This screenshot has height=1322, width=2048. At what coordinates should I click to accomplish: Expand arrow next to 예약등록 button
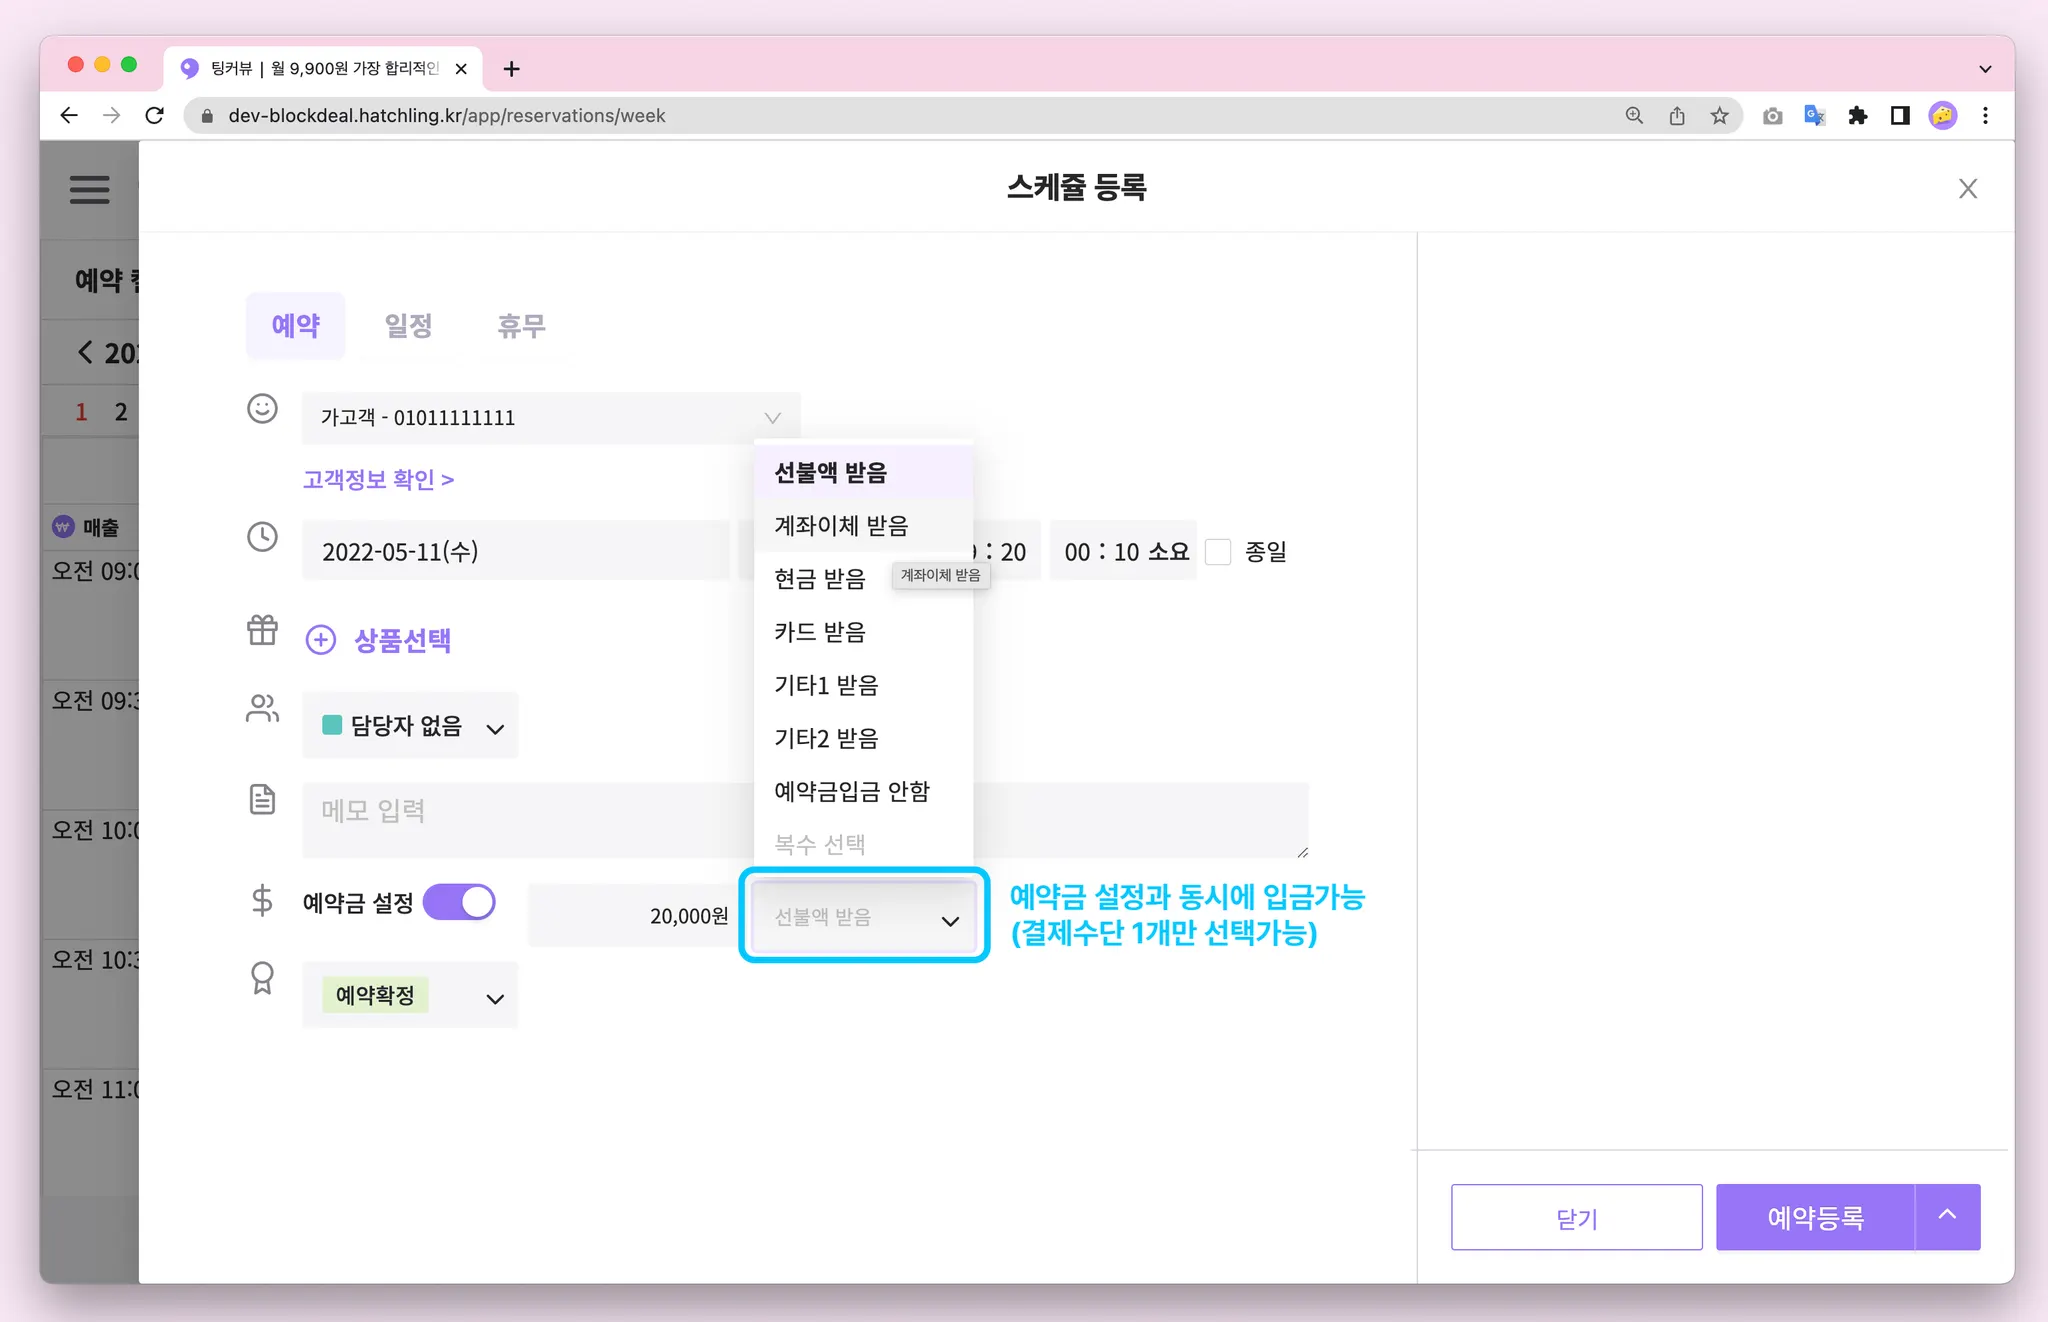click(1947, 1216)
